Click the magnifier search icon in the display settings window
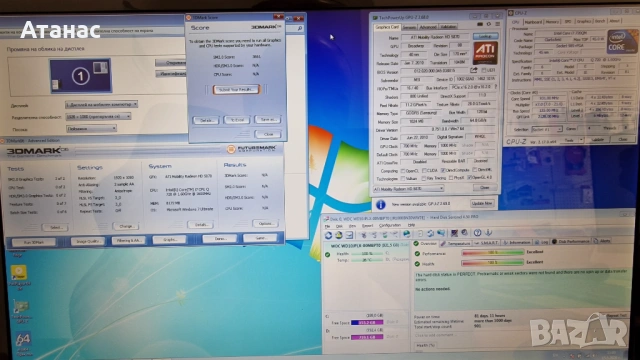Viewport: 640px width, 360px height. 300,28
